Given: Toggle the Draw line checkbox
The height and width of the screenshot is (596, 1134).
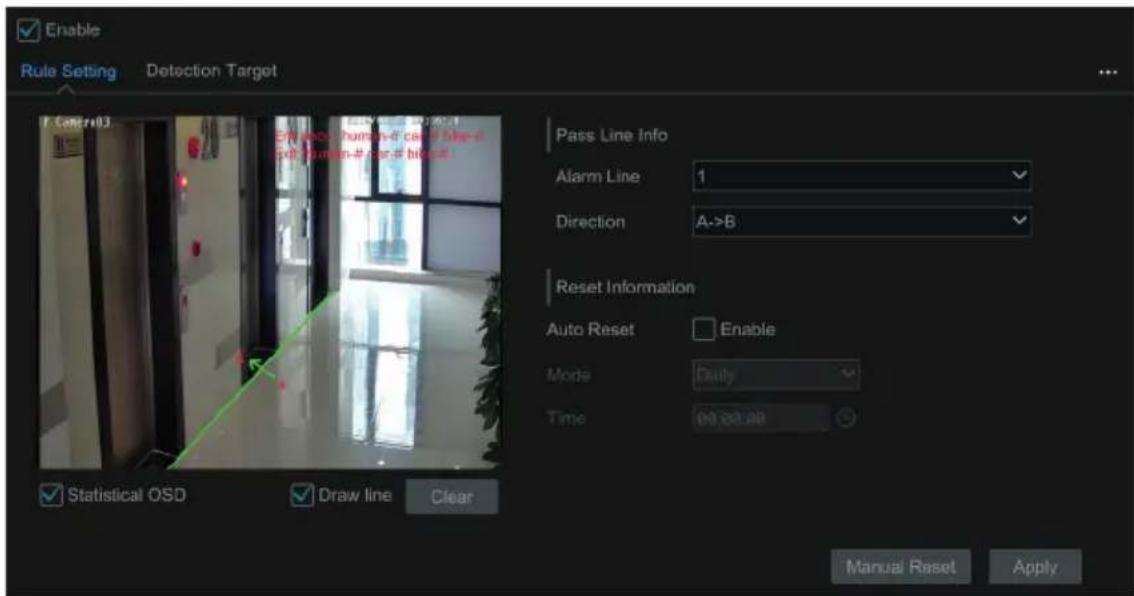Looking at the screenshot, I should pyautogui.click(x=302, y=495).
